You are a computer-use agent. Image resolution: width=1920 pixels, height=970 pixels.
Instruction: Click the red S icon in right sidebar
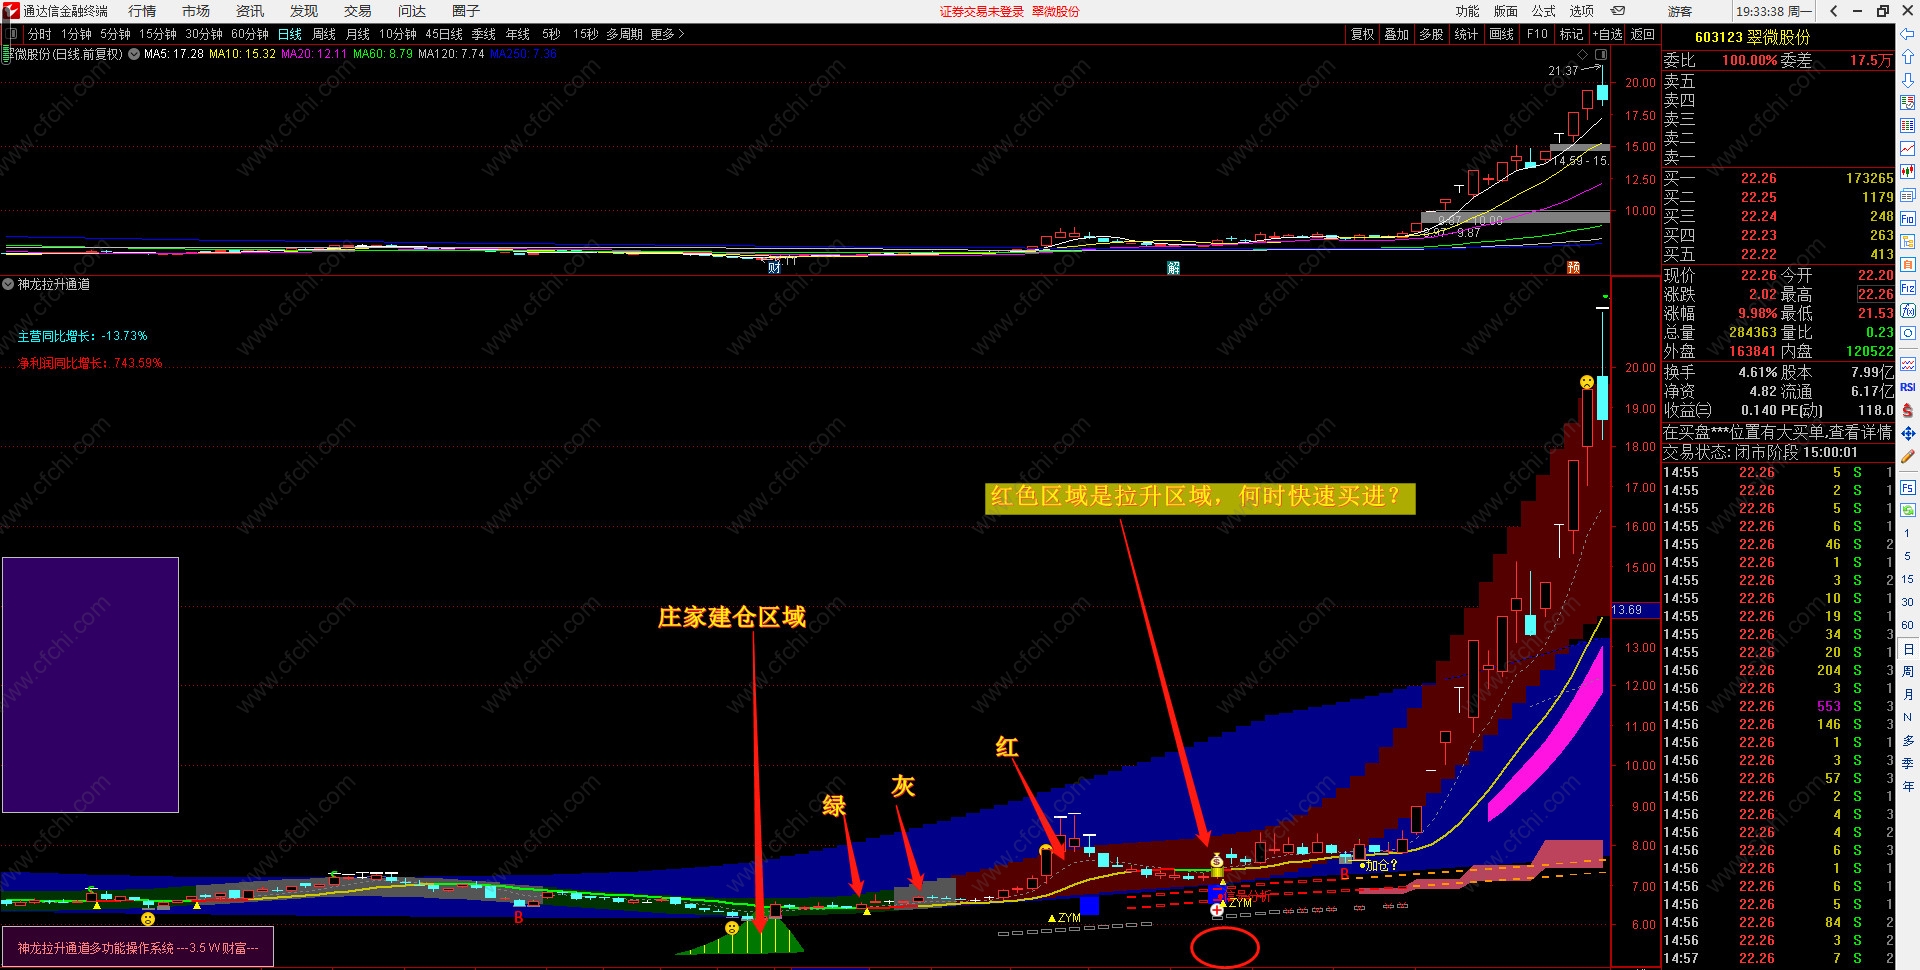click(1908, 410)
